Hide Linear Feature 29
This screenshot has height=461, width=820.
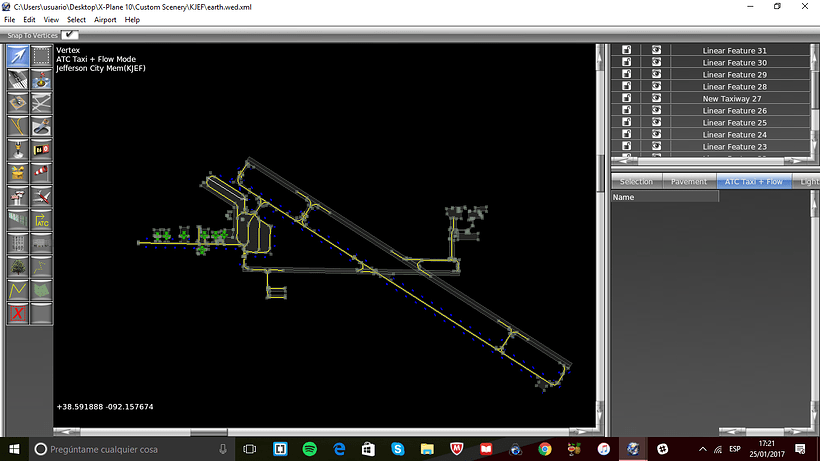tap(656, 74)
